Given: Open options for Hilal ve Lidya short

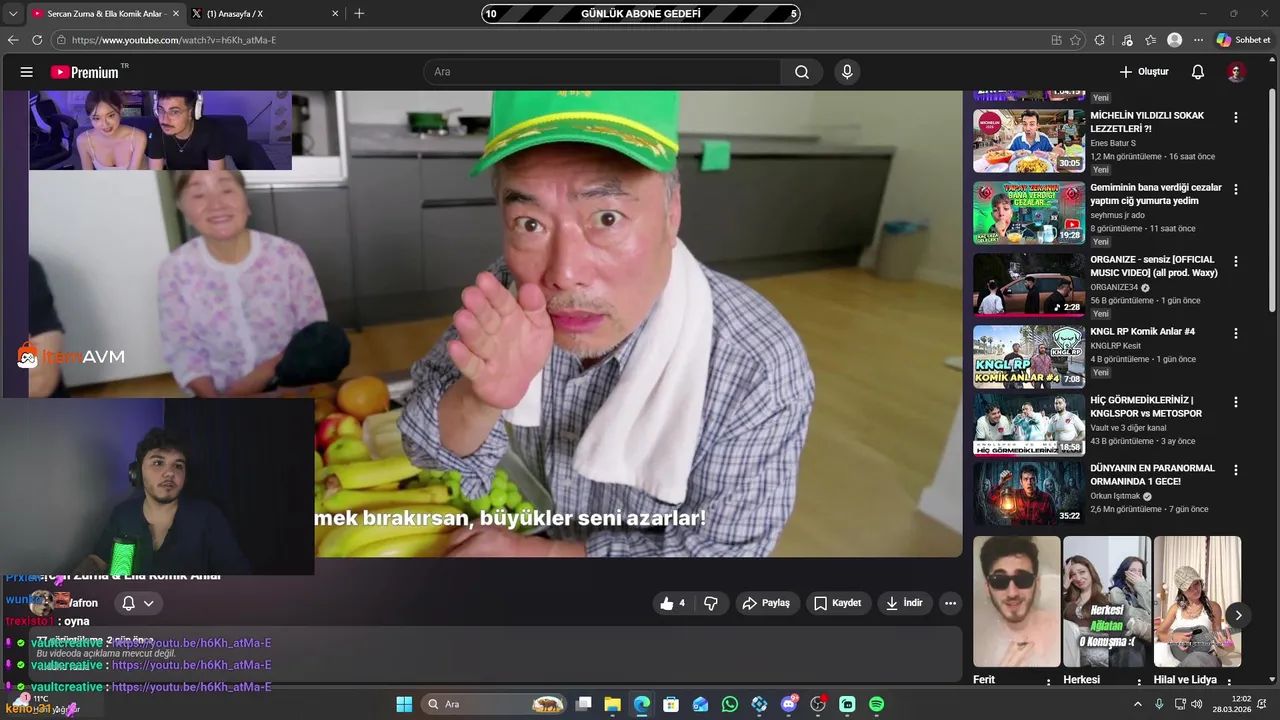Looking at the screenshot, I should tap(1229, 682).
